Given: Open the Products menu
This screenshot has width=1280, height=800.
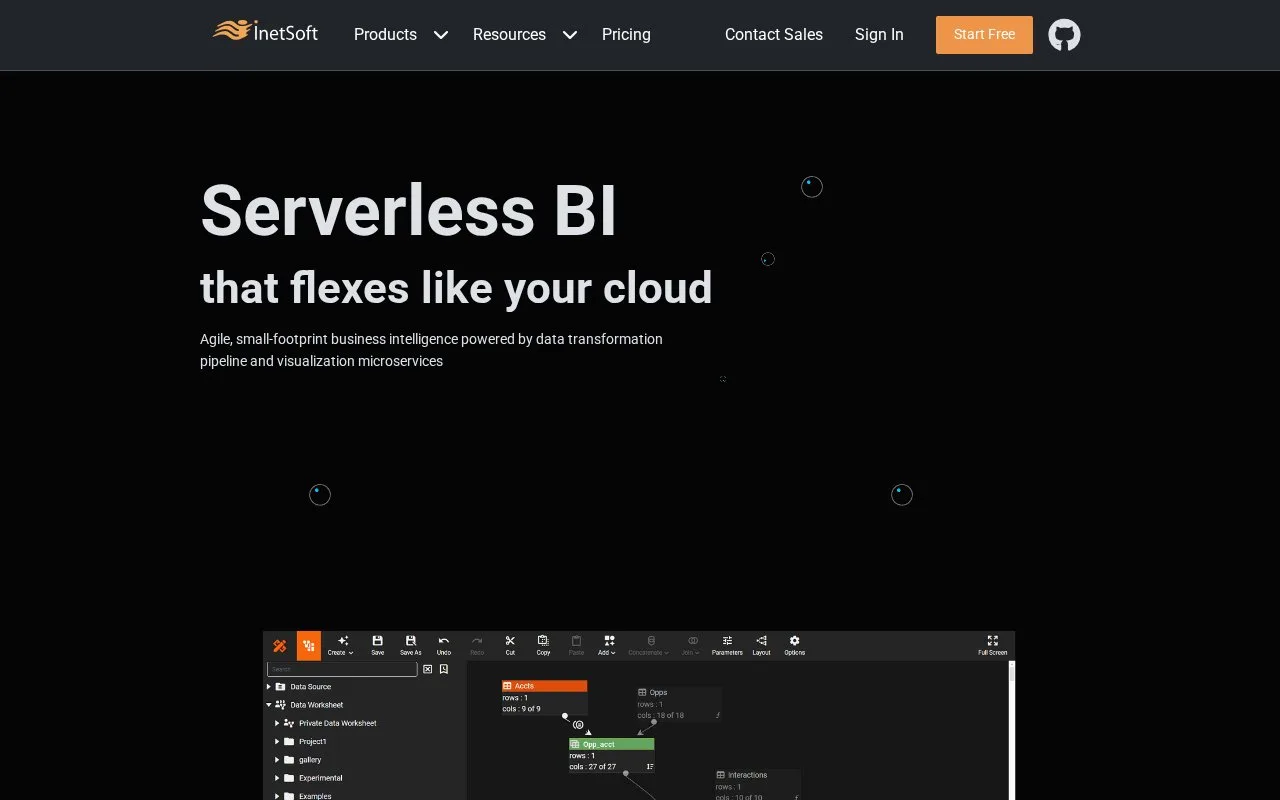Looking at the screenshot, I should pyautogui.click(x=385, y=34).
